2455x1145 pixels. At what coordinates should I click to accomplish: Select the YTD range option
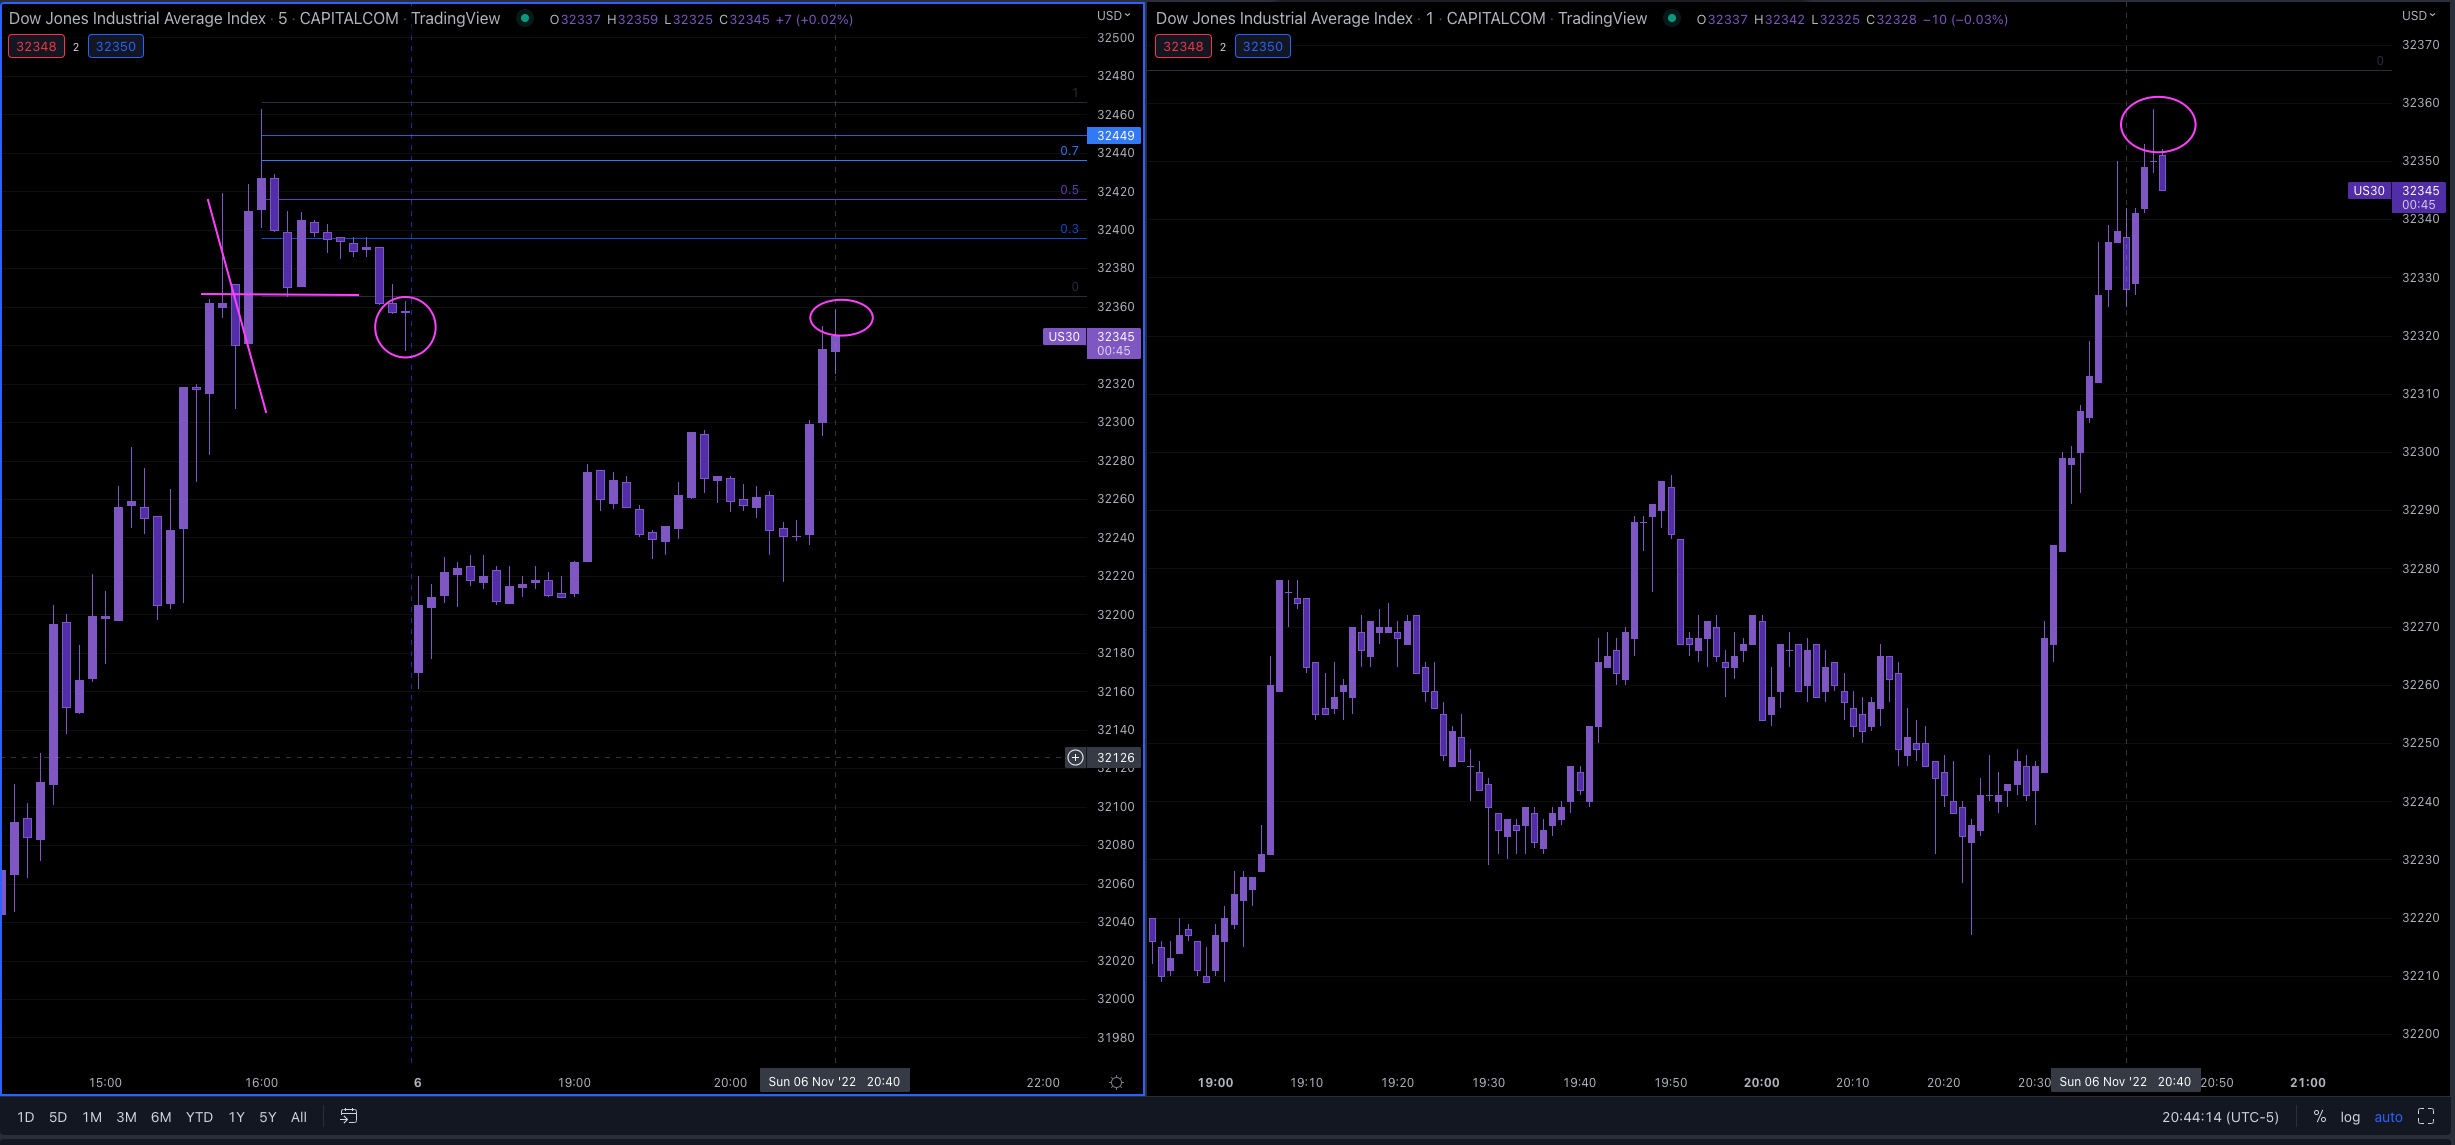(x=198, y=1116)
